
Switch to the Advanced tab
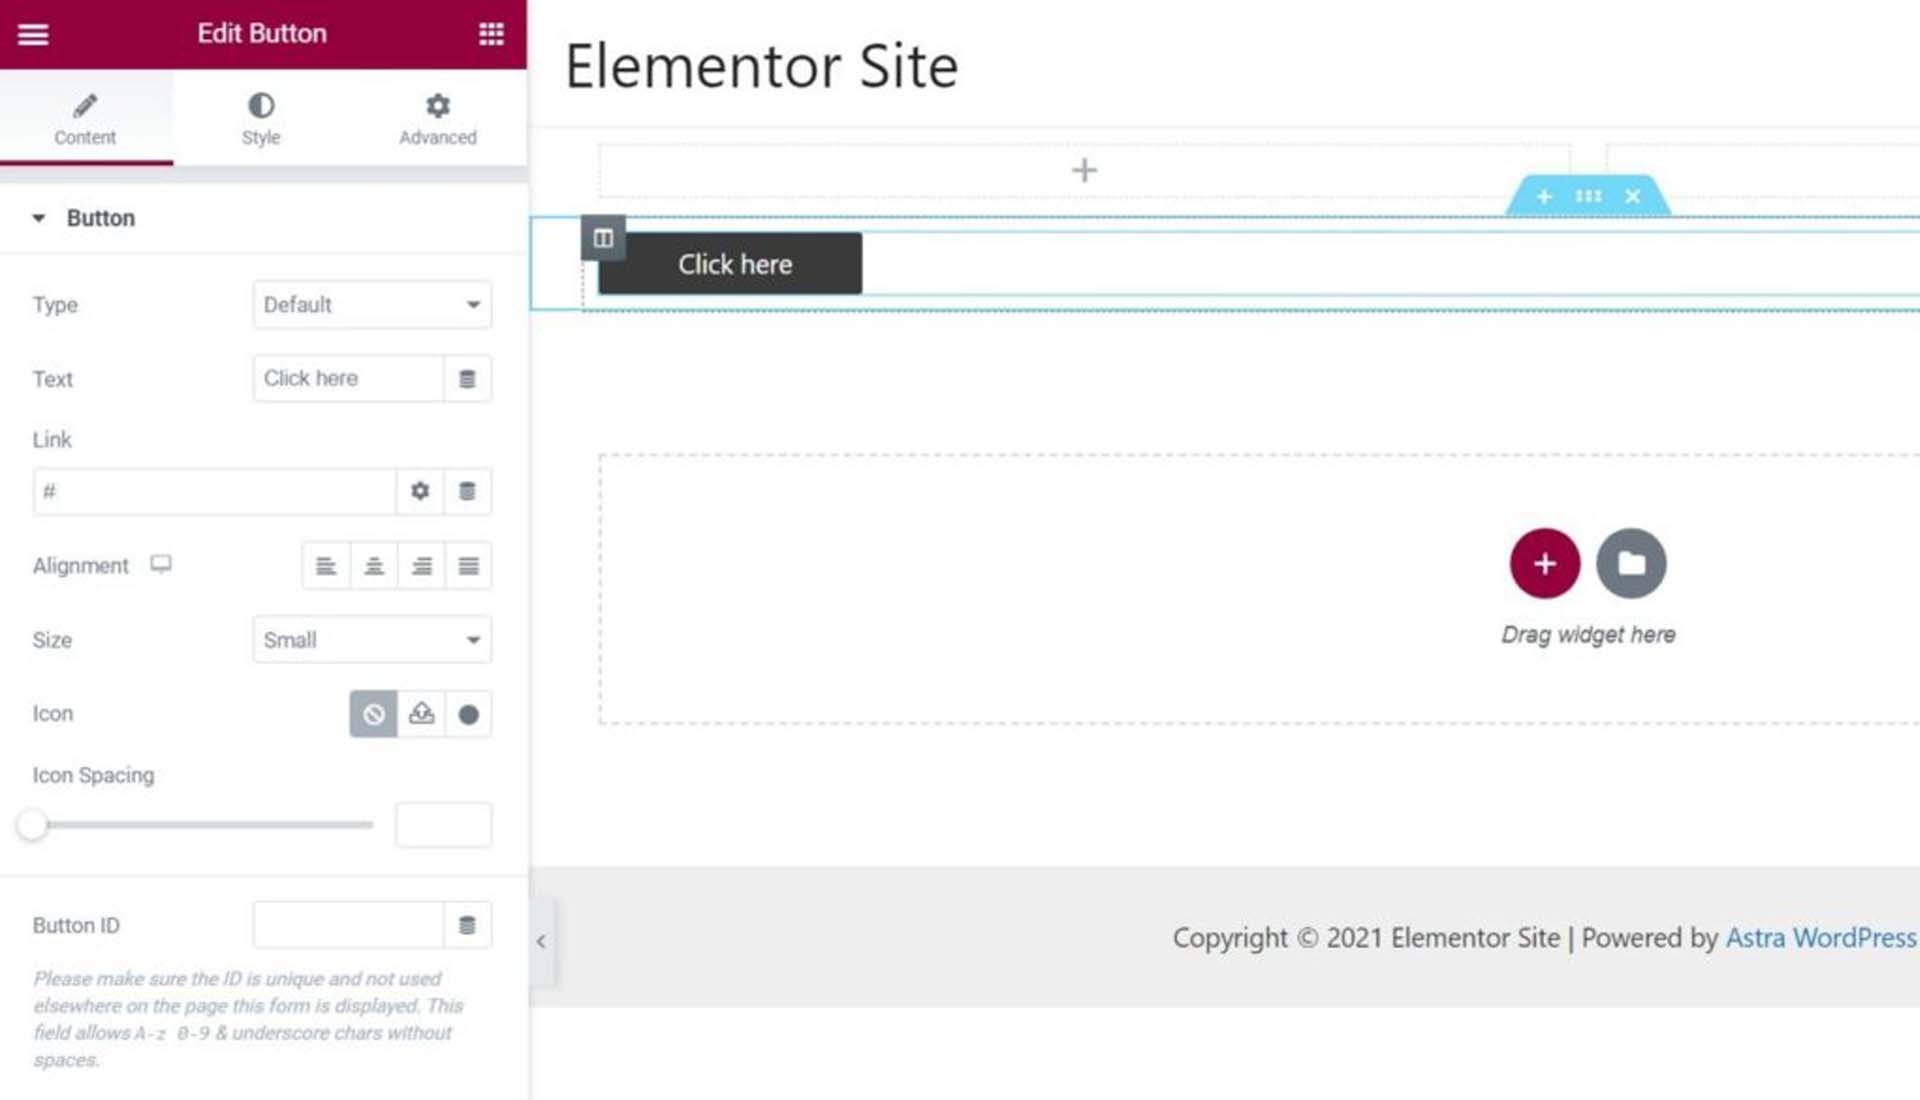[x=438, y=119]
